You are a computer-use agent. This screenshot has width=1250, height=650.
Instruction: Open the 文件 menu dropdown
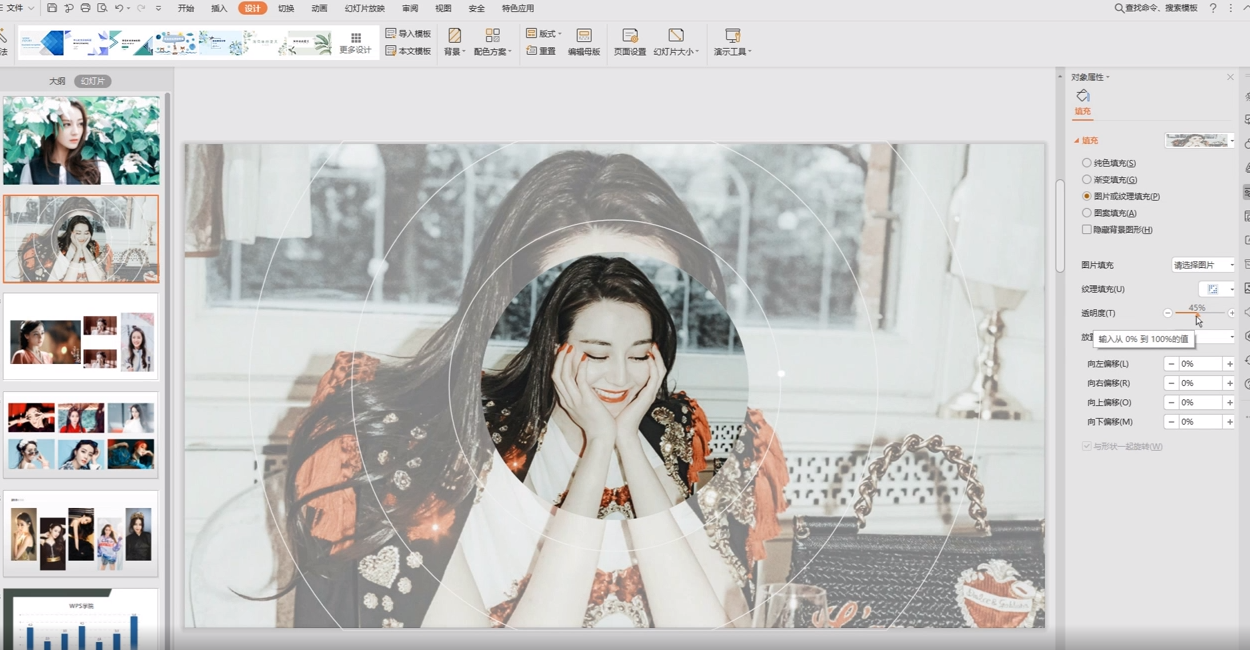pos(19,8)
